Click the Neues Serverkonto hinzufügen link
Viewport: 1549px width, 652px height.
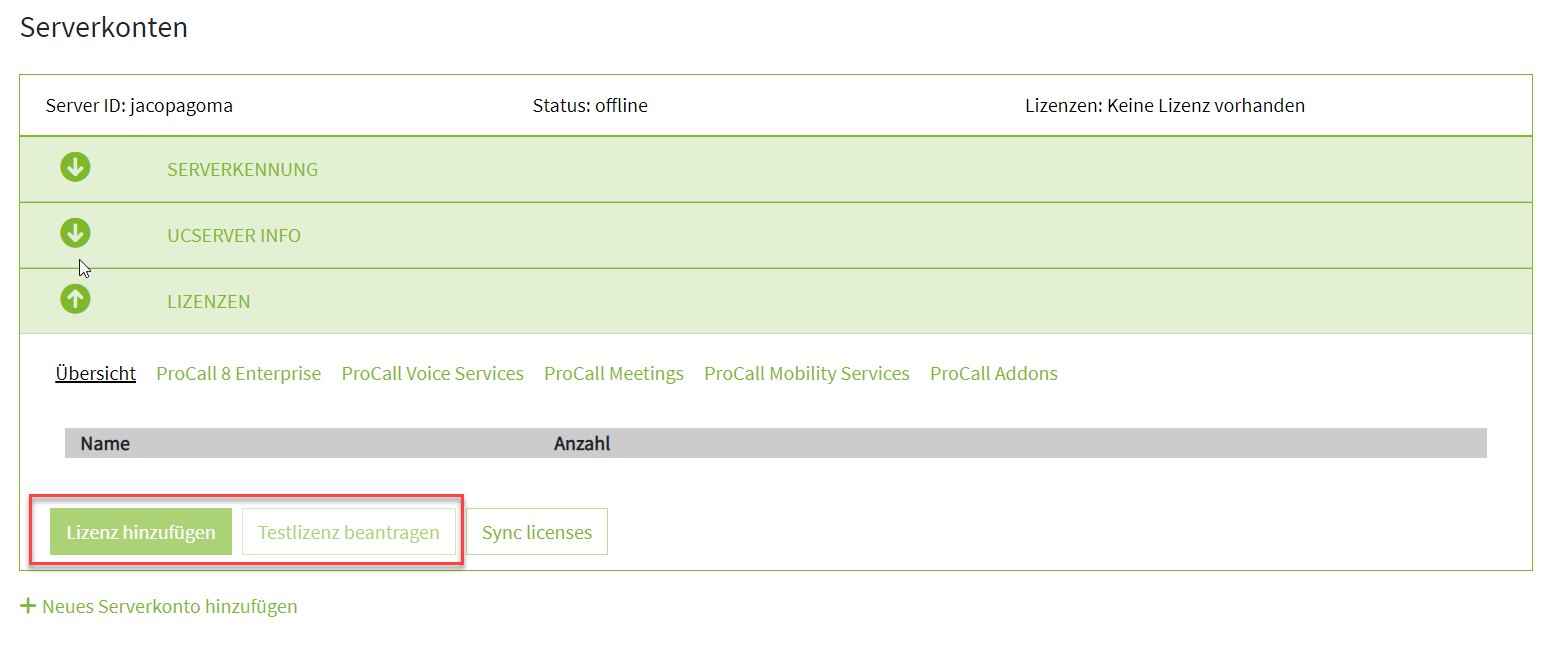170,607
